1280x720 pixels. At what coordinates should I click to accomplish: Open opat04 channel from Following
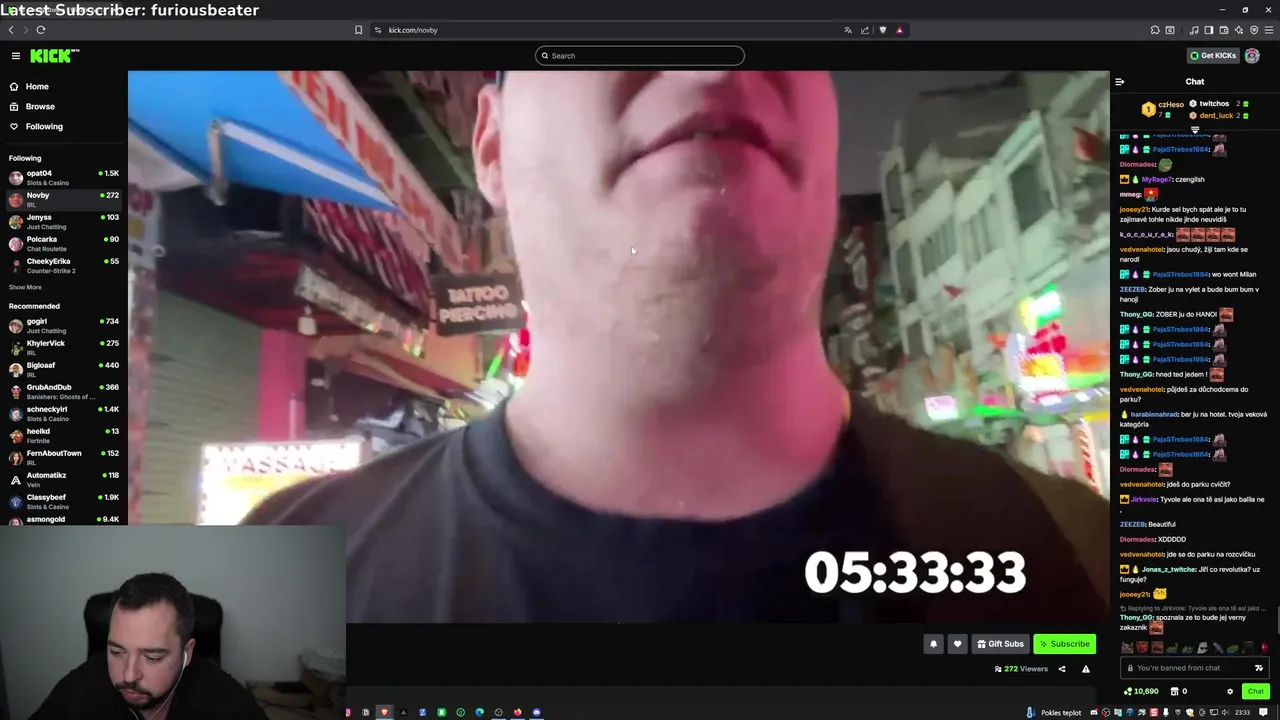pos(64,178)
